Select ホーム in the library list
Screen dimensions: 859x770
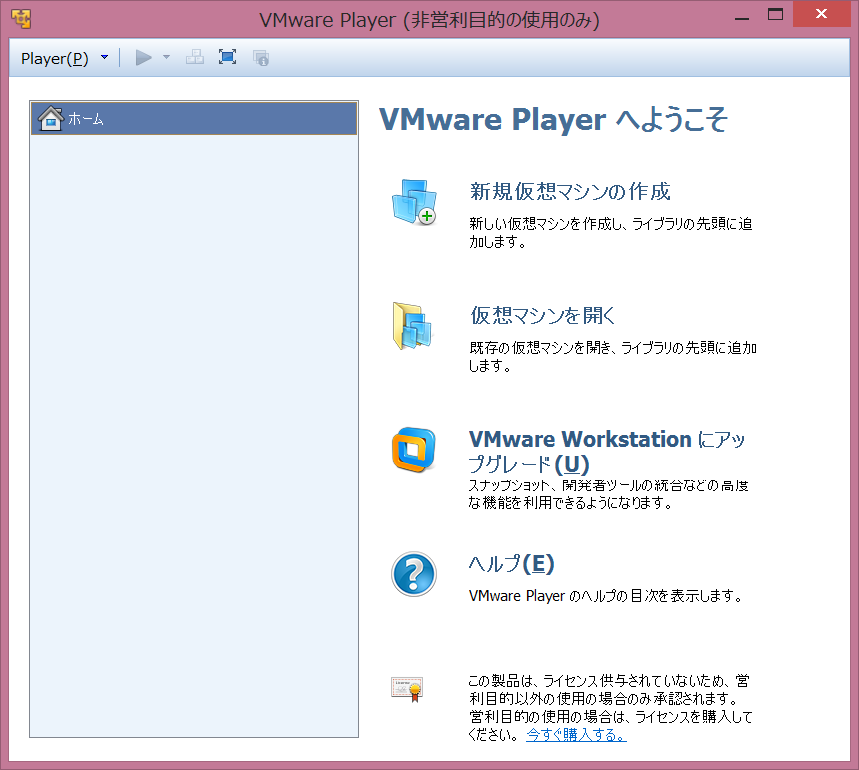tap(194, 118)
